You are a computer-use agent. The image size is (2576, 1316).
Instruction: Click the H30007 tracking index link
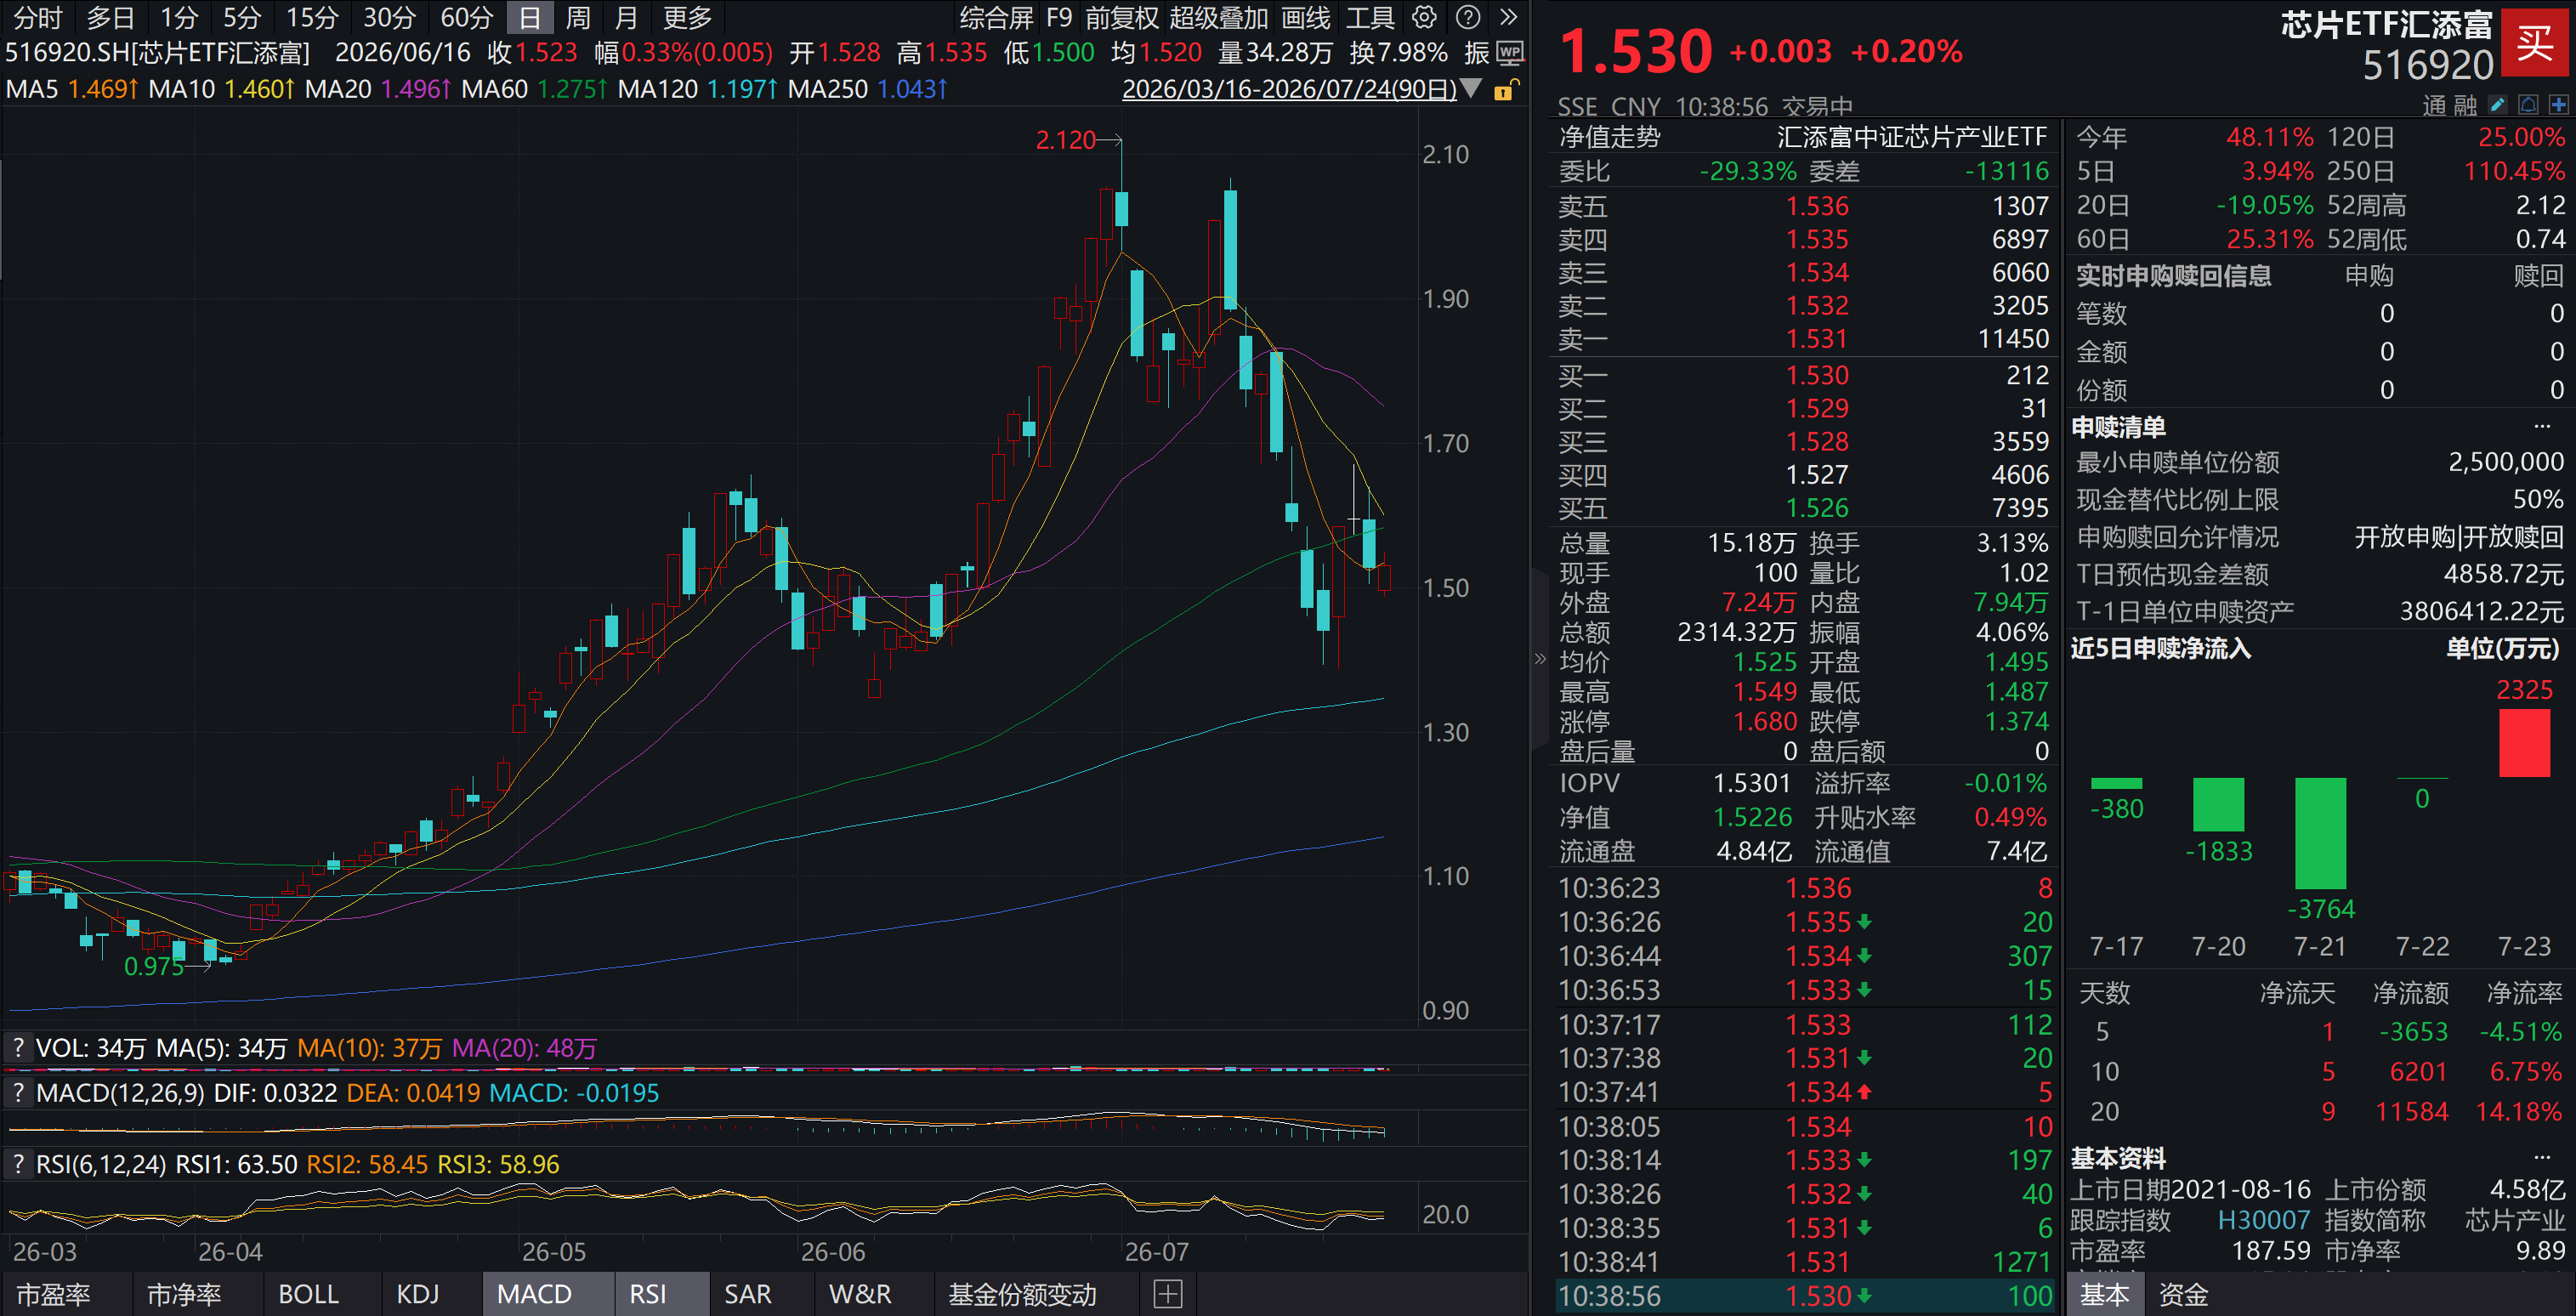pos(2264,1220)
